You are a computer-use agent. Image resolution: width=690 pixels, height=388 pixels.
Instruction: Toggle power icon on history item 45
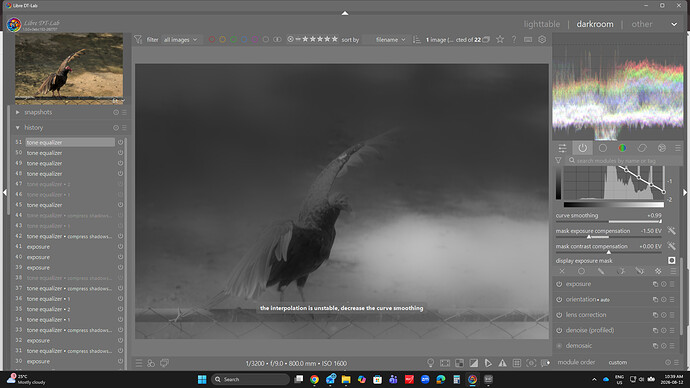click(x=120, y=205)
